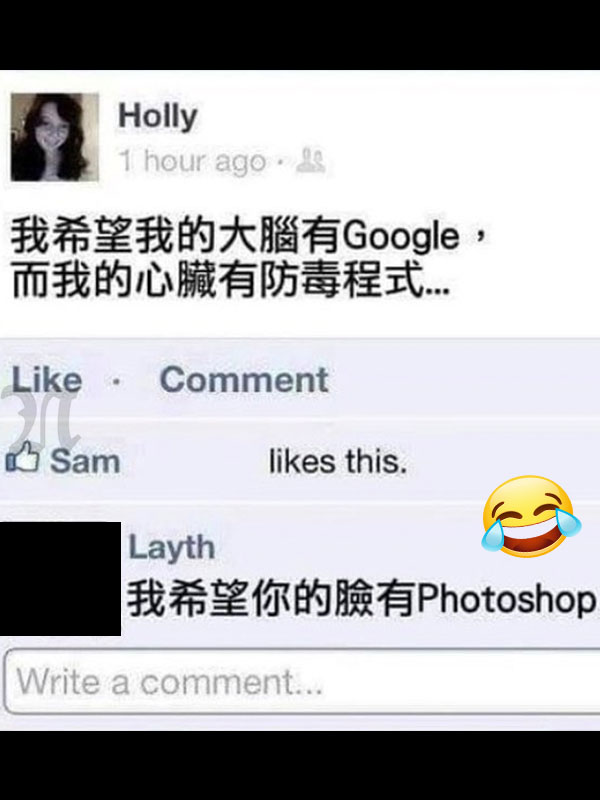Click the first line of Holly's post
The width and height of the screenshot is (600, 800).
tap(250, 236)
